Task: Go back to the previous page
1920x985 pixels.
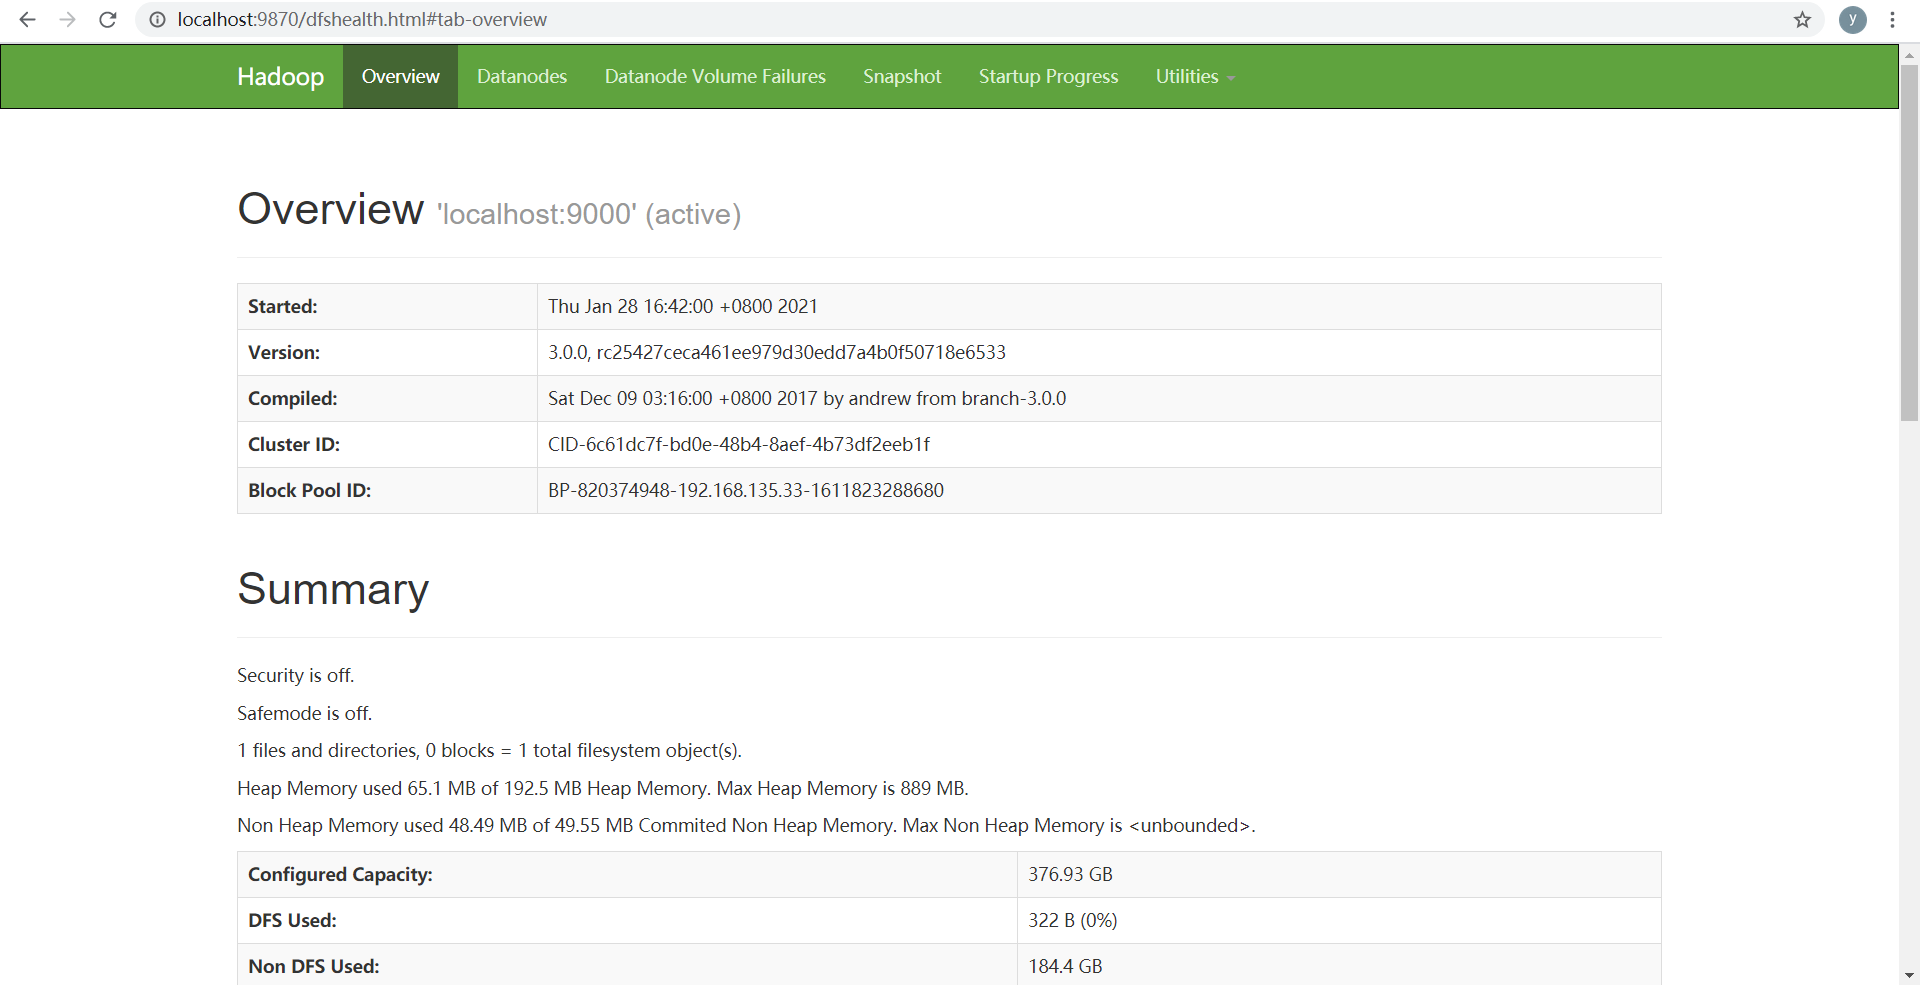Action: 27,19
